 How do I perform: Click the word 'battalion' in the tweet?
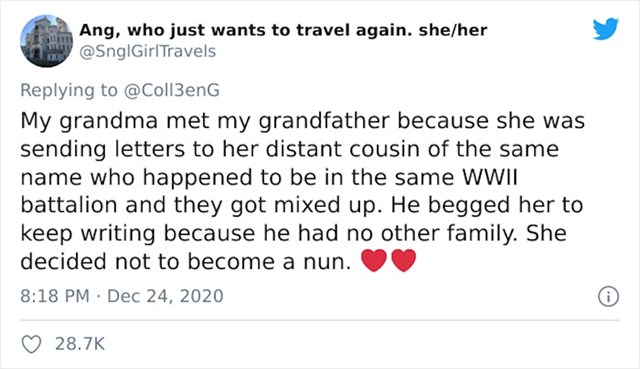click(69, 205)
